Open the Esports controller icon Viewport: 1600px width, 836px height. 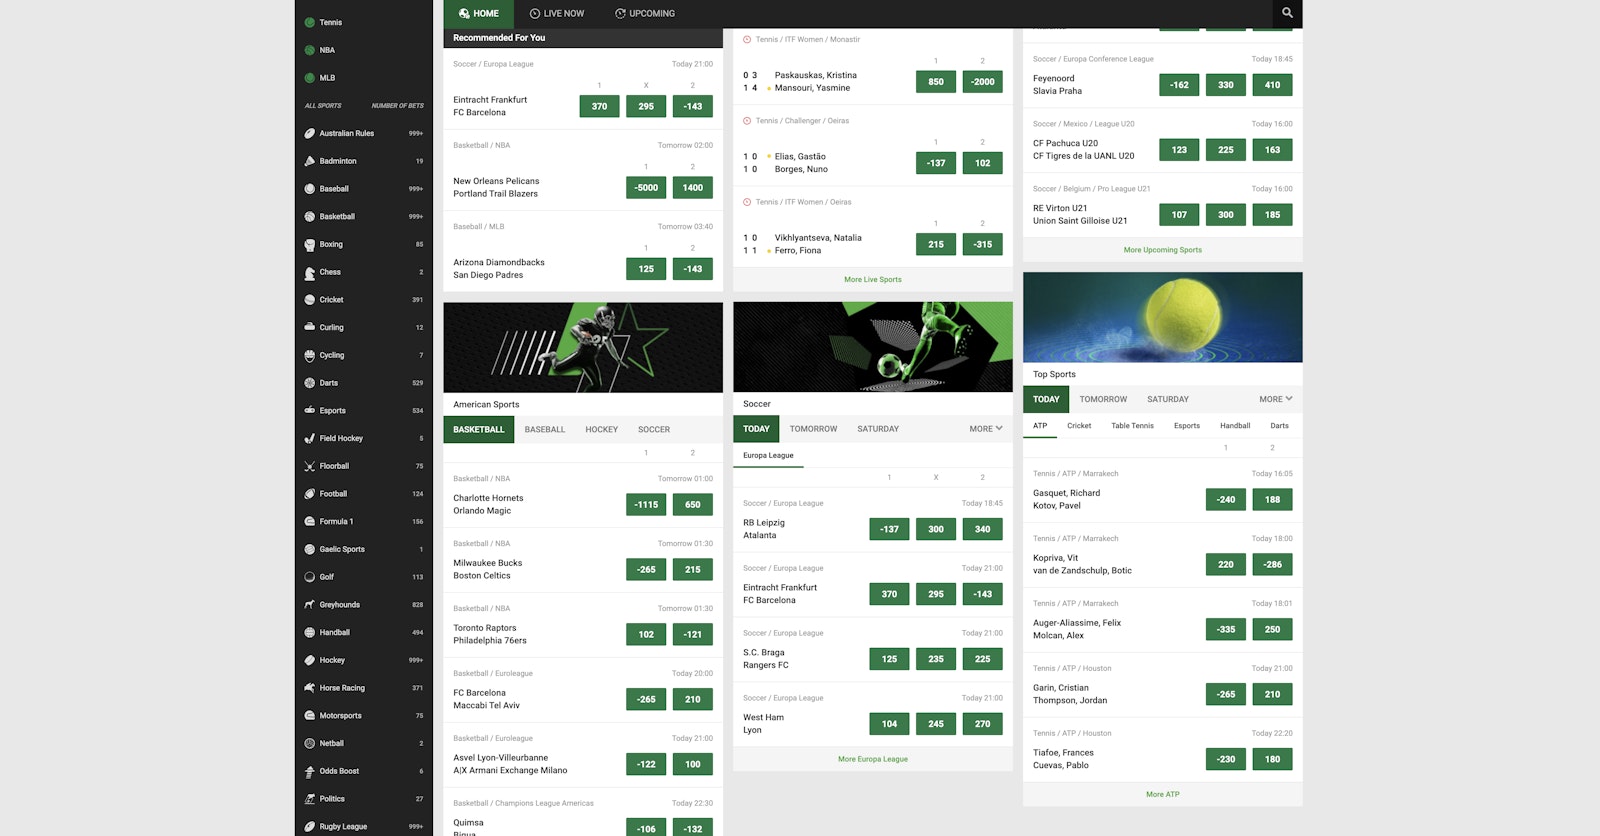(x=310, y=411)
